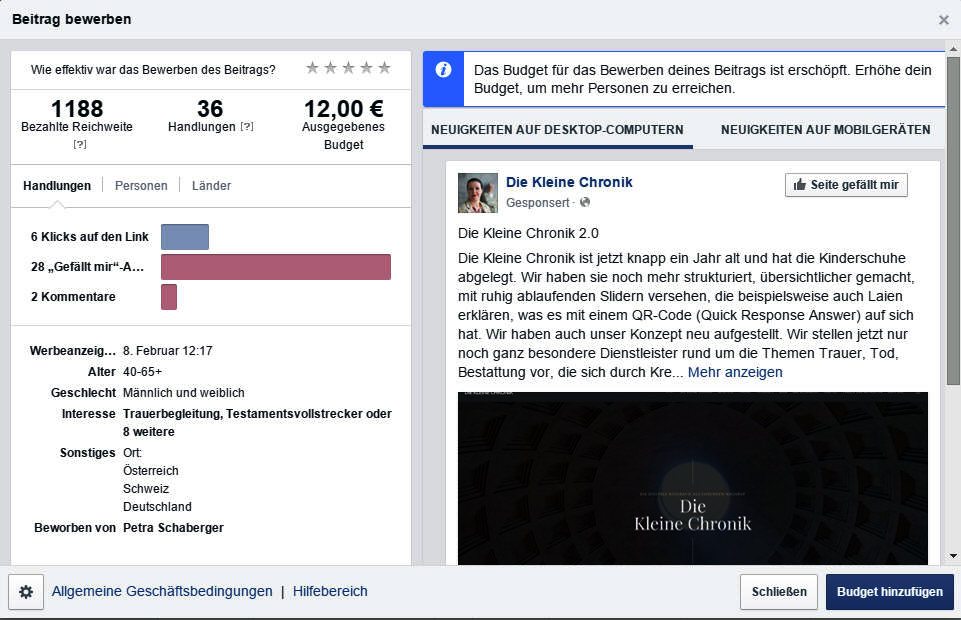Click the 28 „Gefällt mir“ label
The width and height of the screenshot is (961, 620).
coord(87,267)
